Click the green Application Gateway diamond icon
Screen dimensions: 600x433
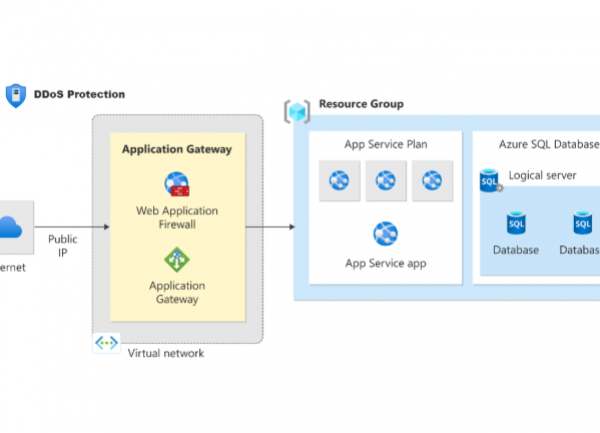click(x=177, y=260)
